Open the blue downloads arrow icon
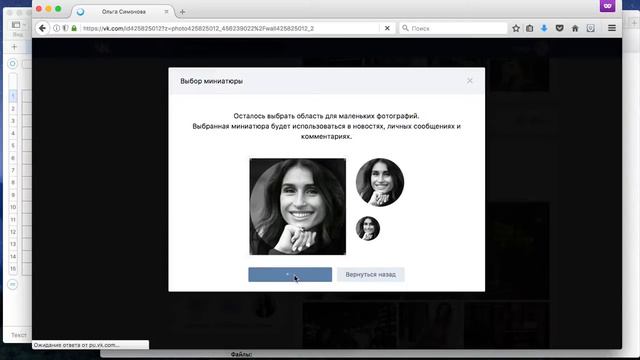This screenshot has width=640, height=360. [544, 28]
